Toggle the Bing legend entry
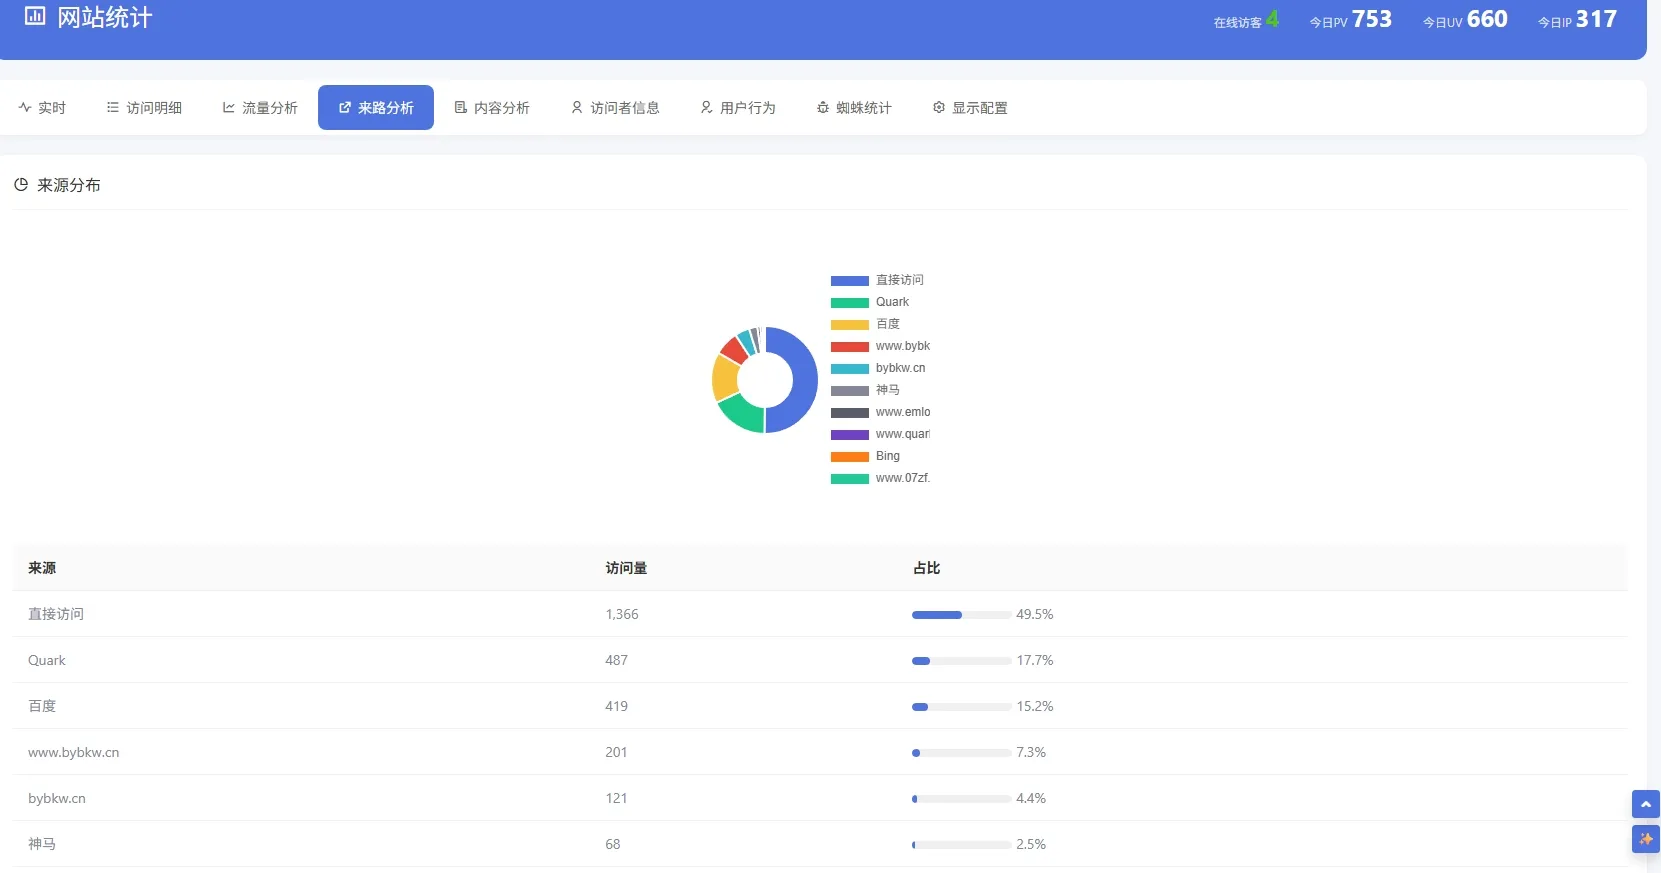 pyautogui.click(x=866, y=456)
